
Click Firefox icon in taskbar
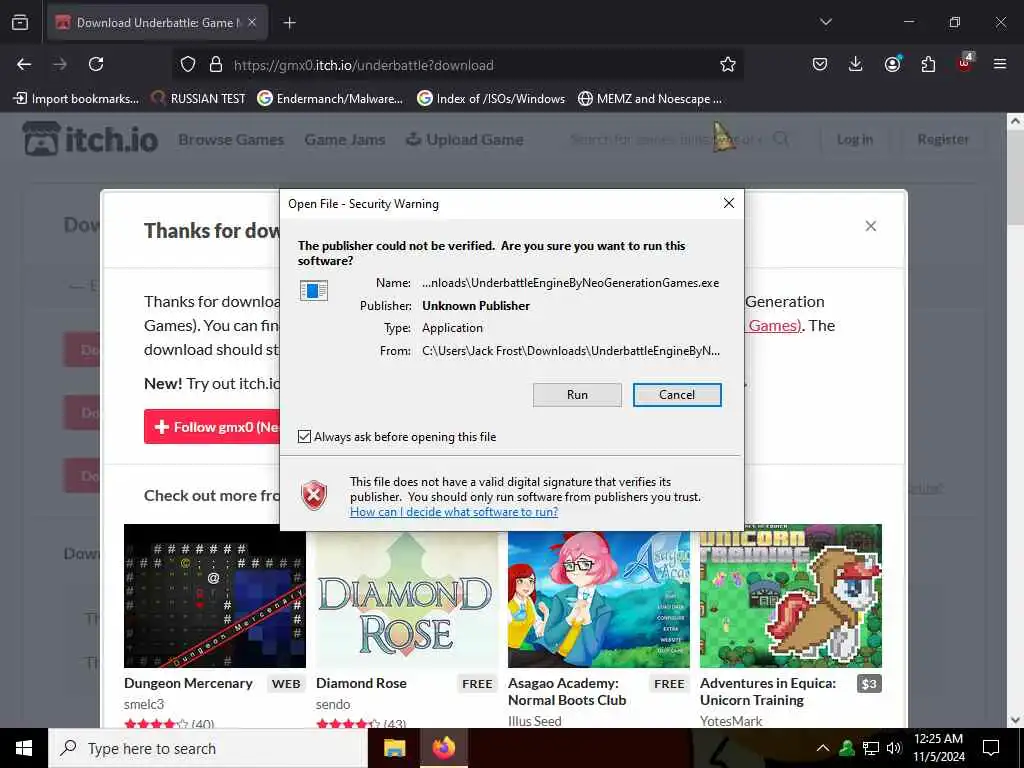444,748
